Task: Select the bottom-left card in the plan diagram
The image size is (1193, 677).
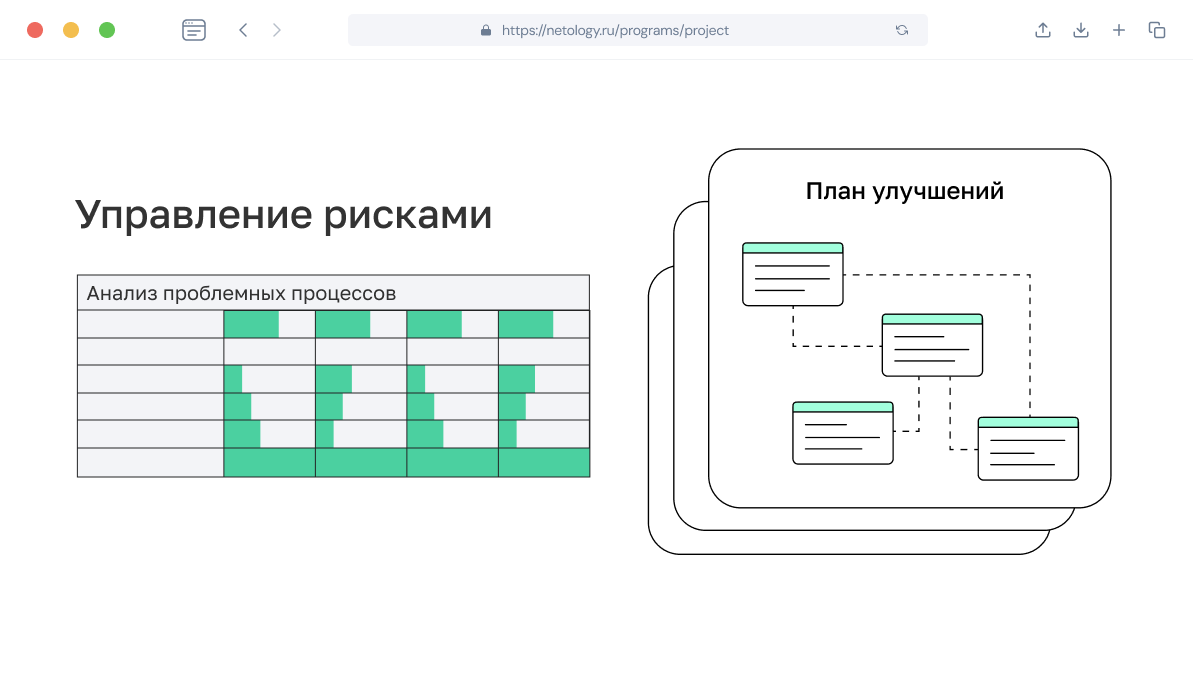Action: [x=842, y=433]
